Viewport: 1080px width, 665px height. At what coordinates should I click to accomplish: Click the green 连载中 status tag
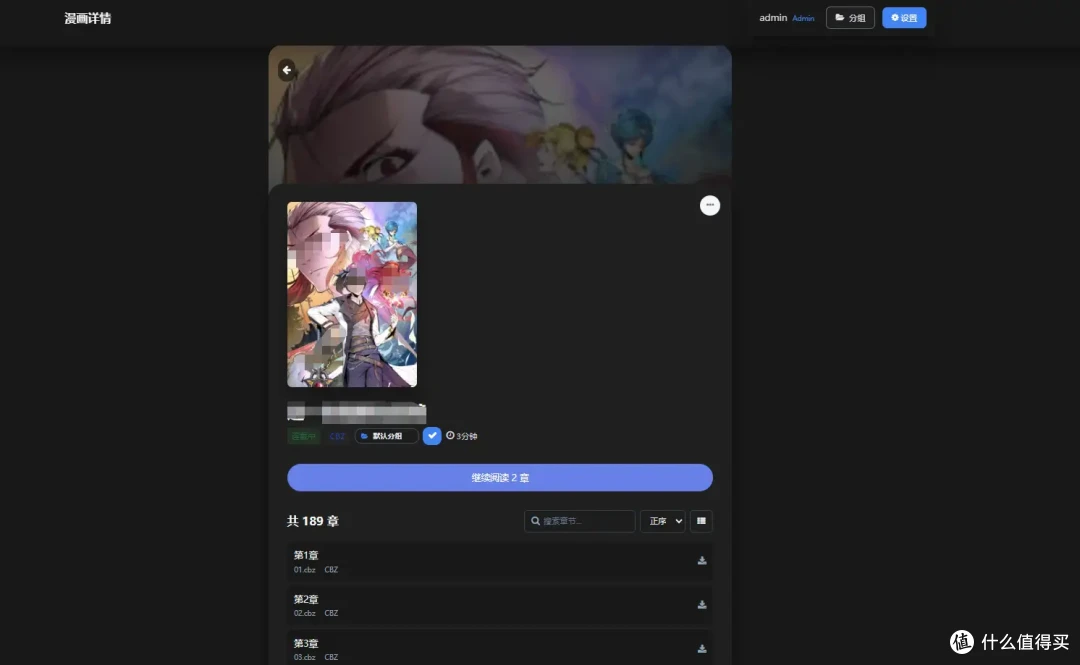click(x=303, y=436)
